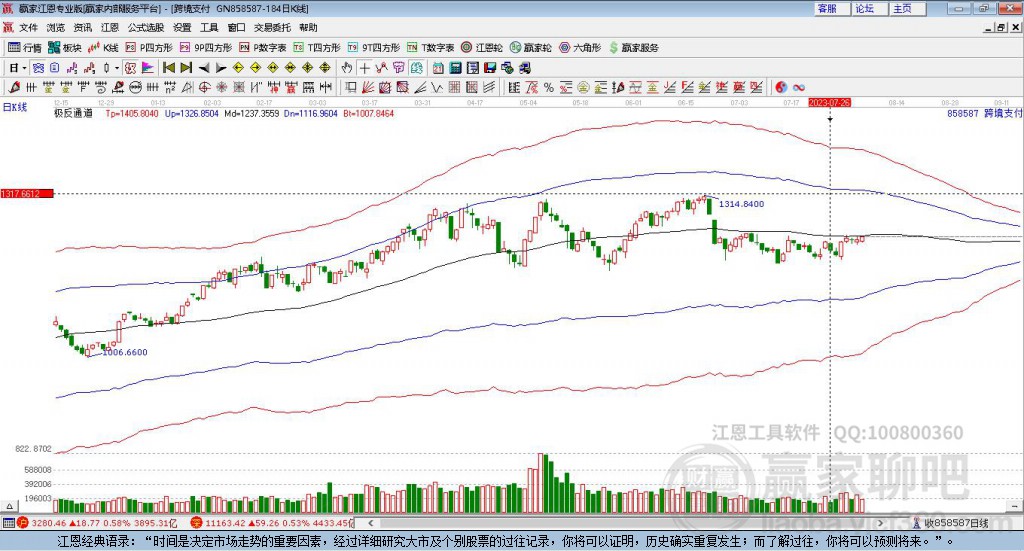Click the 客服 customer service button
This screenshot has height=551, width=1024.
click(x=827, y=8)
